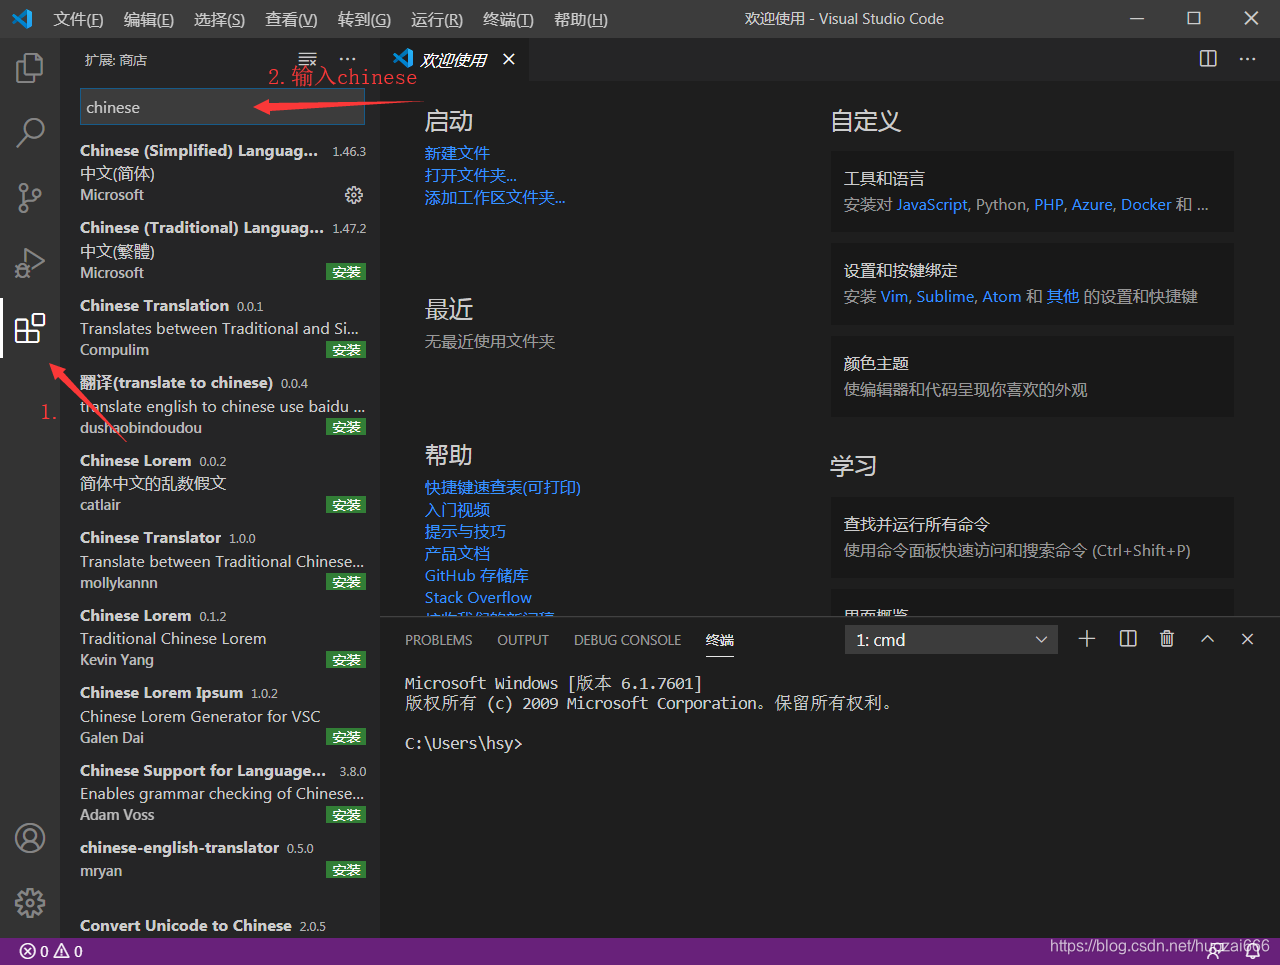The image size is (1280, 965).
Task: Open the Source Control view
Action: tap(30, 197)
